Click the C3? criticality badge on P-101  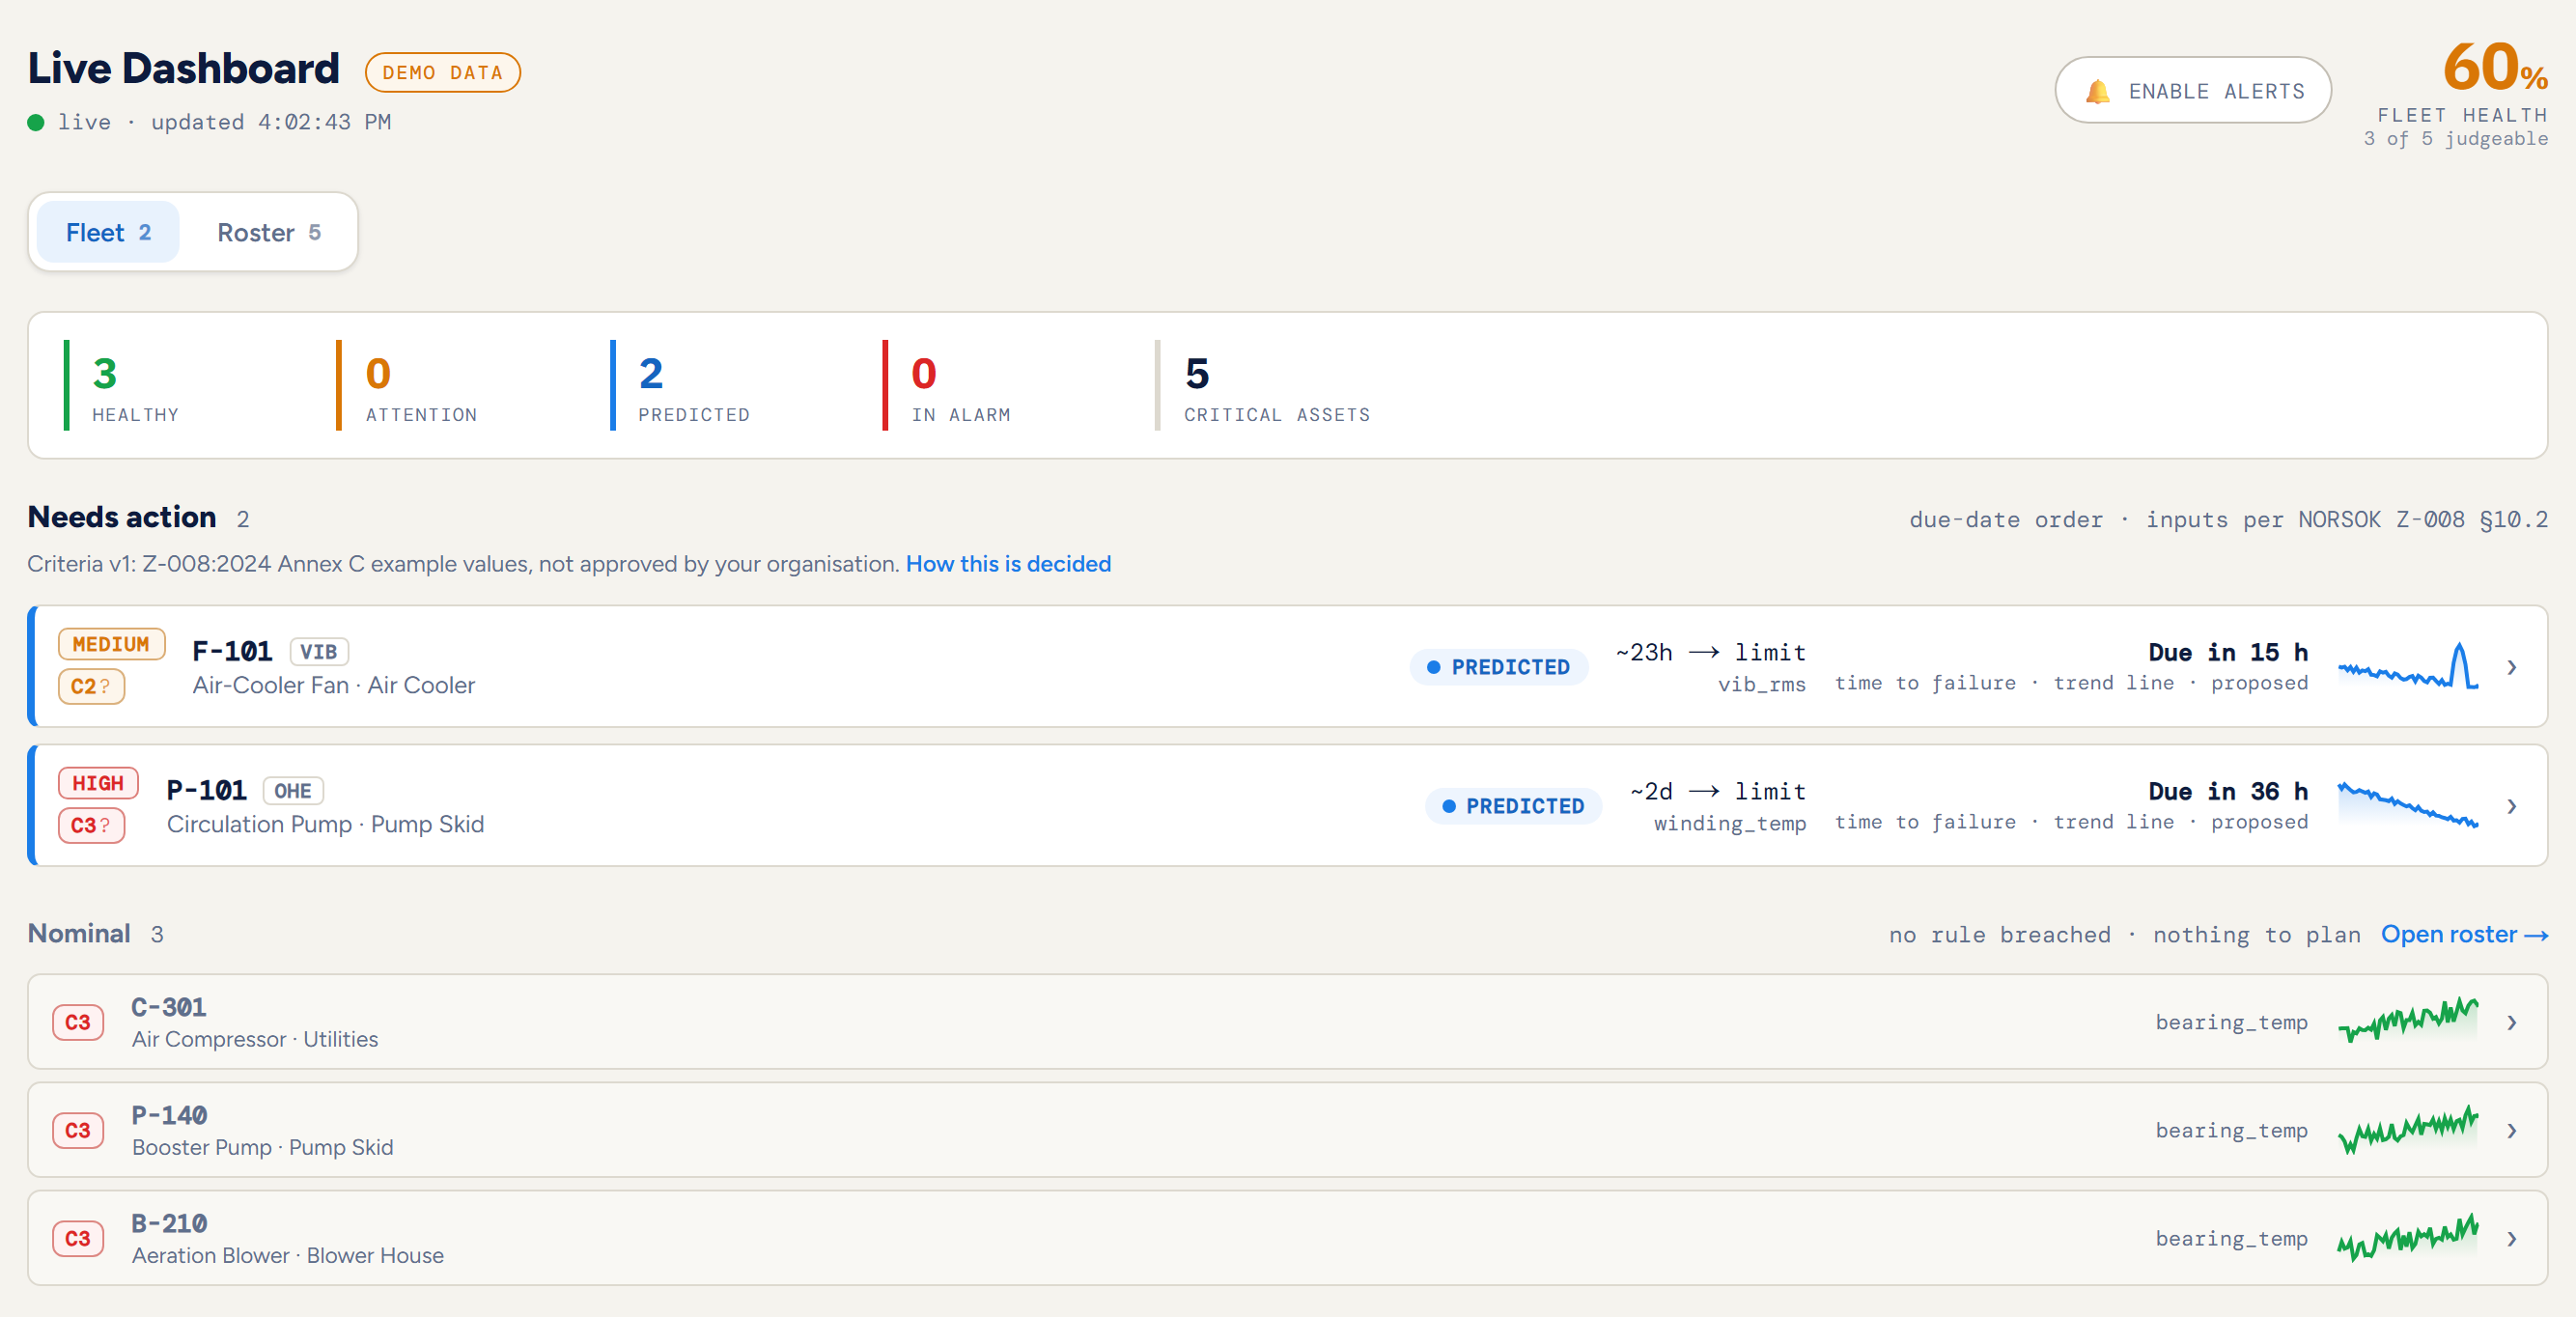pos(91,825)
